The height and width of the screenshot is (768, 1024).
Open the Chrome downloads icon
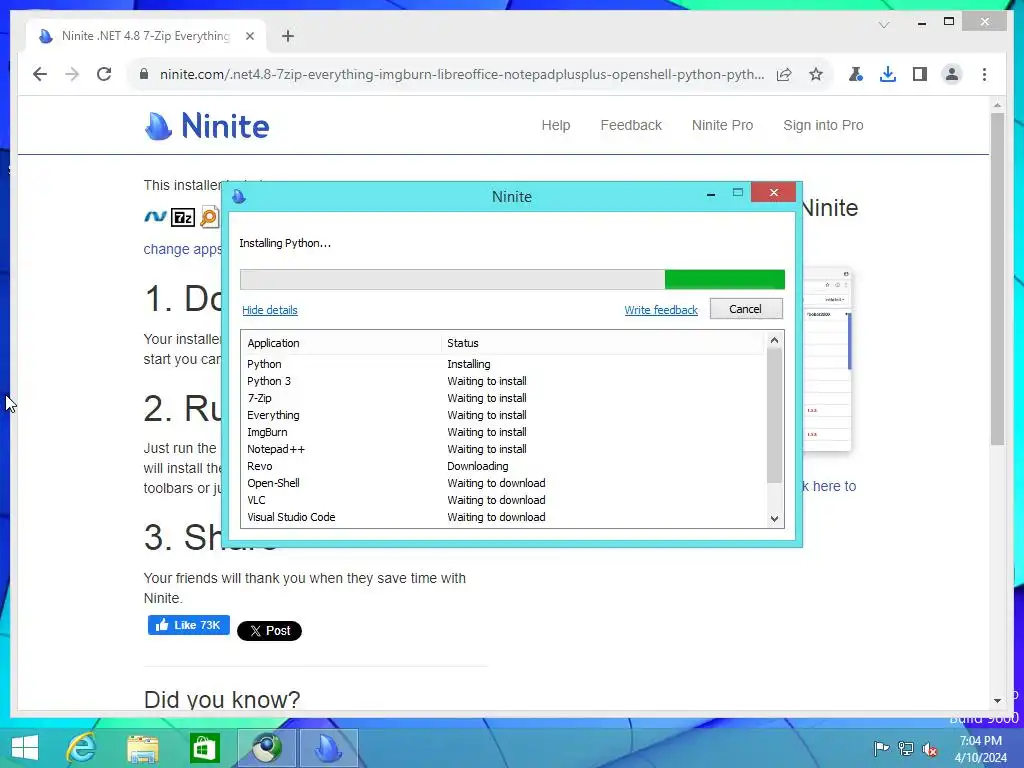pyautogui.click(x=888, y=74)
